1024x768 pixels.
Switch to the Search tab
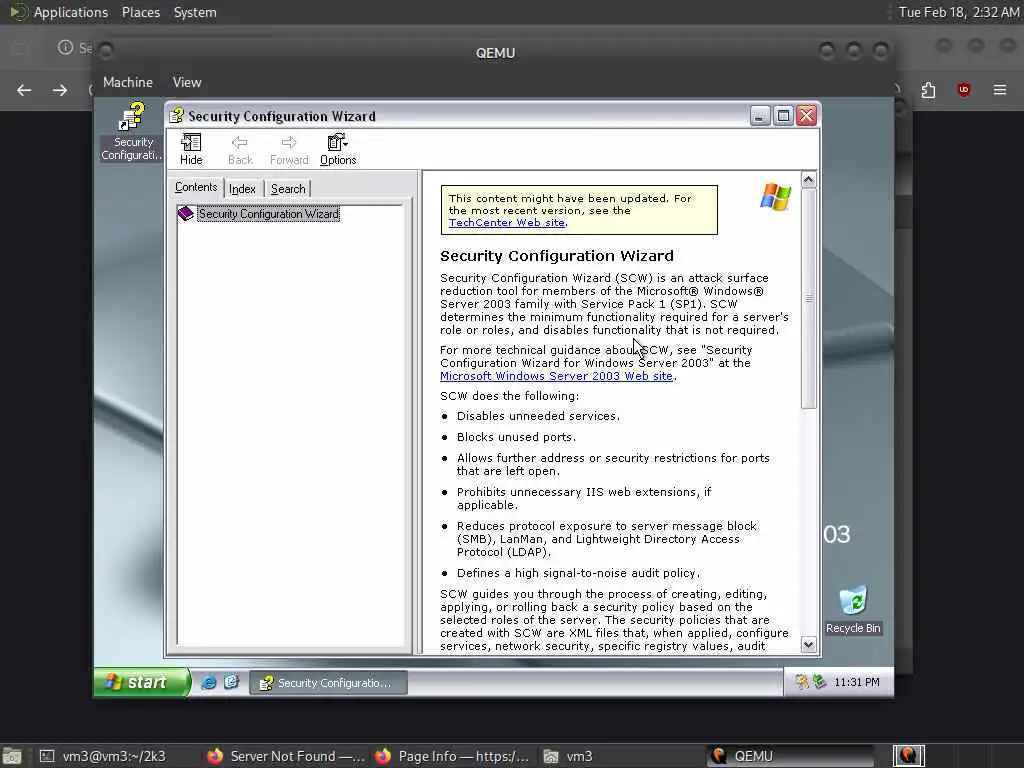pyautogui.click(x=288, y=189)
